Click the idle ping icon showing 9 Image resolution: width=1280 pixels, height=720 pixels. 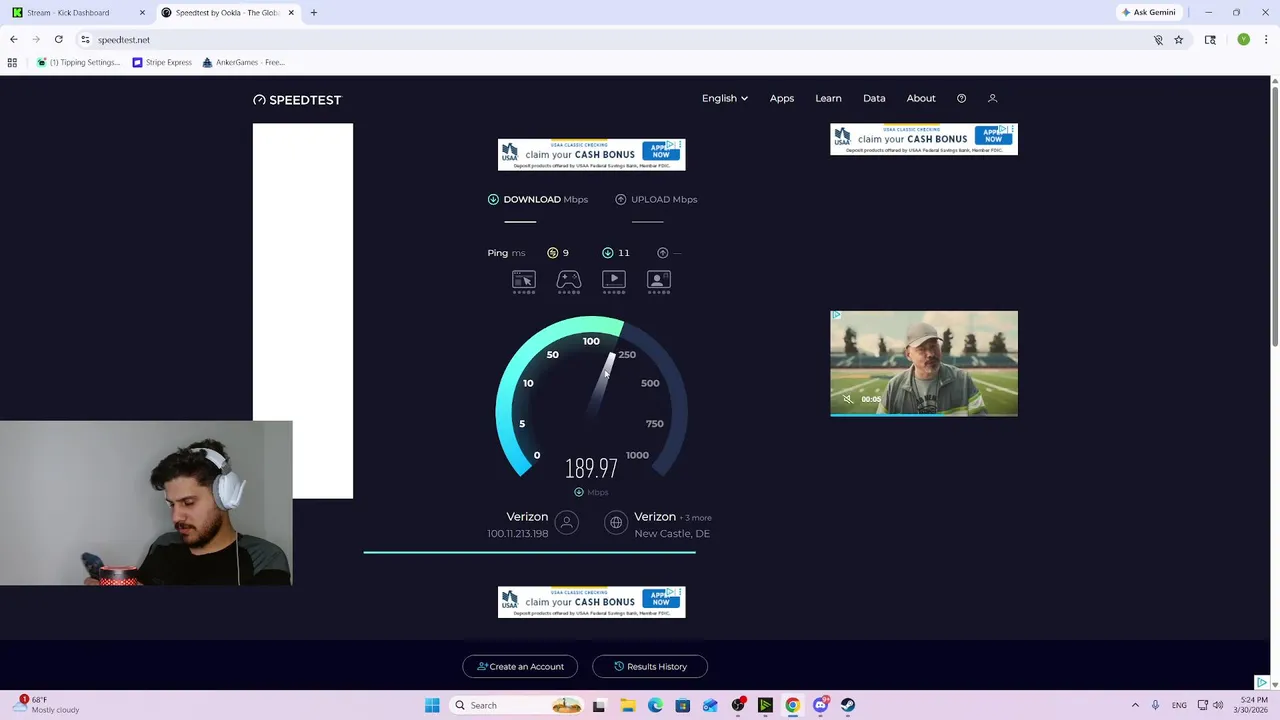coord(552,253)
